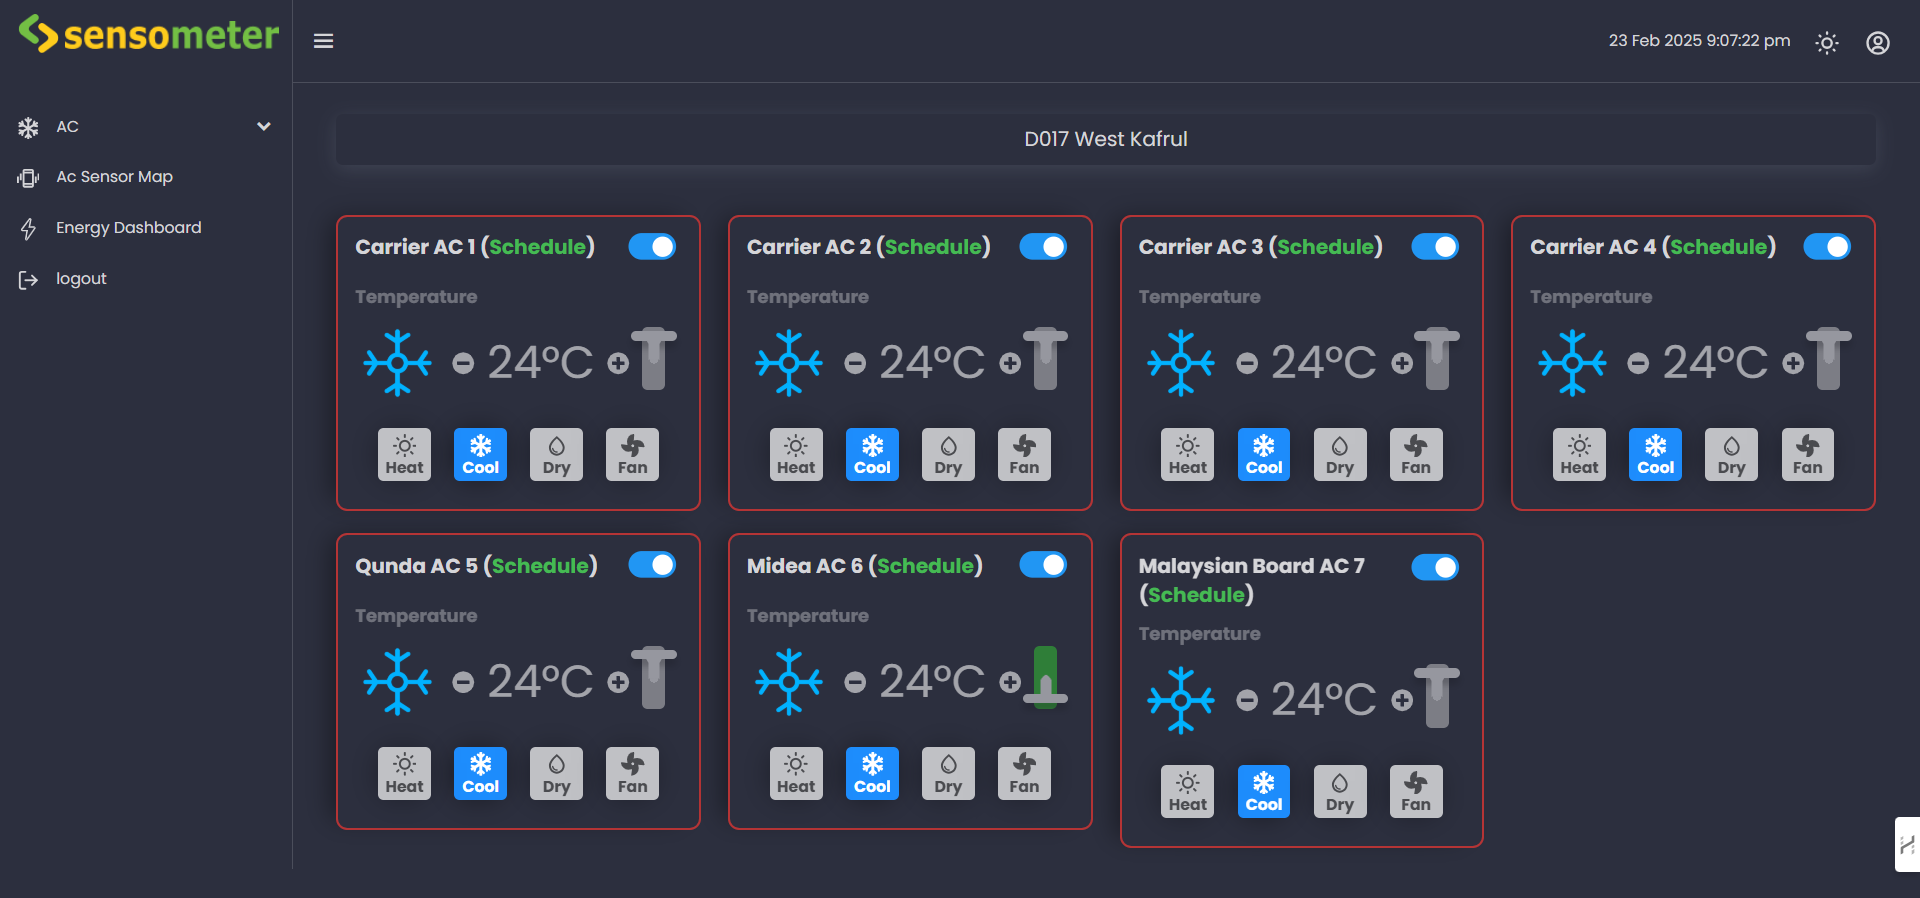Increase Midea AC 6 temperature

pos(1010,682)
